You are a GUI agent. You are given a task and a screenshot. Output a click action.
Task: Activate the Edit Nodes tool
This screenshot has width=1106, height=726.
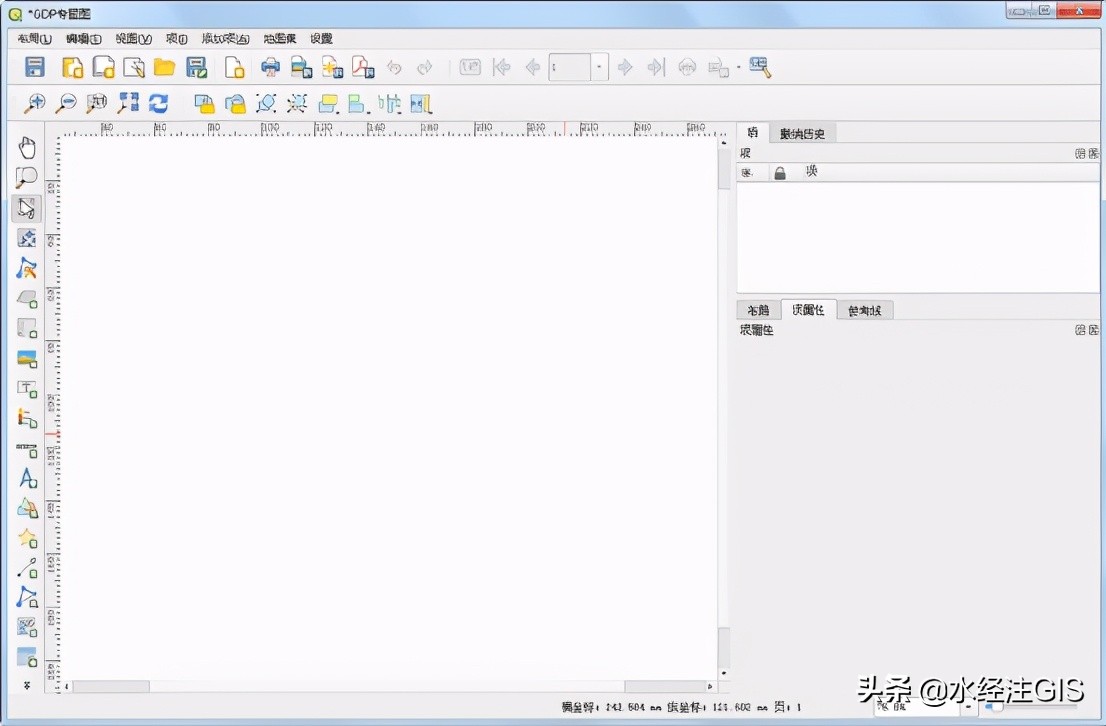[27, 268]
